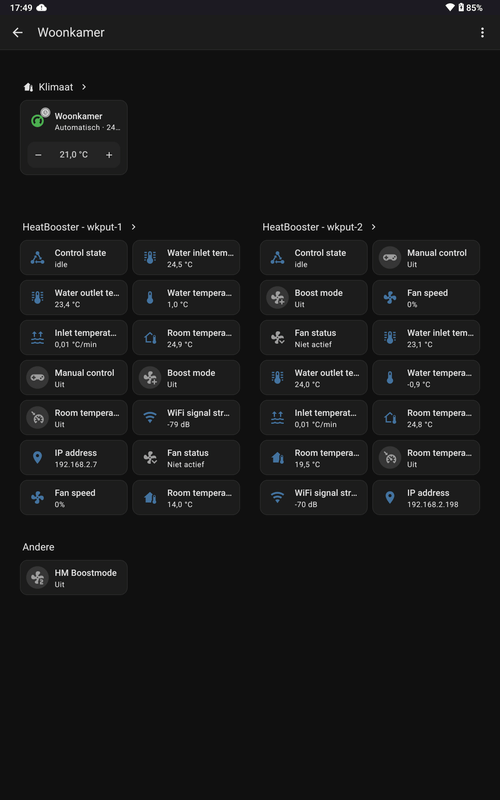The image size is (500, 800).
Task: Open HeatBooster wkput-2 via its chevron
Action: (373, 227)
